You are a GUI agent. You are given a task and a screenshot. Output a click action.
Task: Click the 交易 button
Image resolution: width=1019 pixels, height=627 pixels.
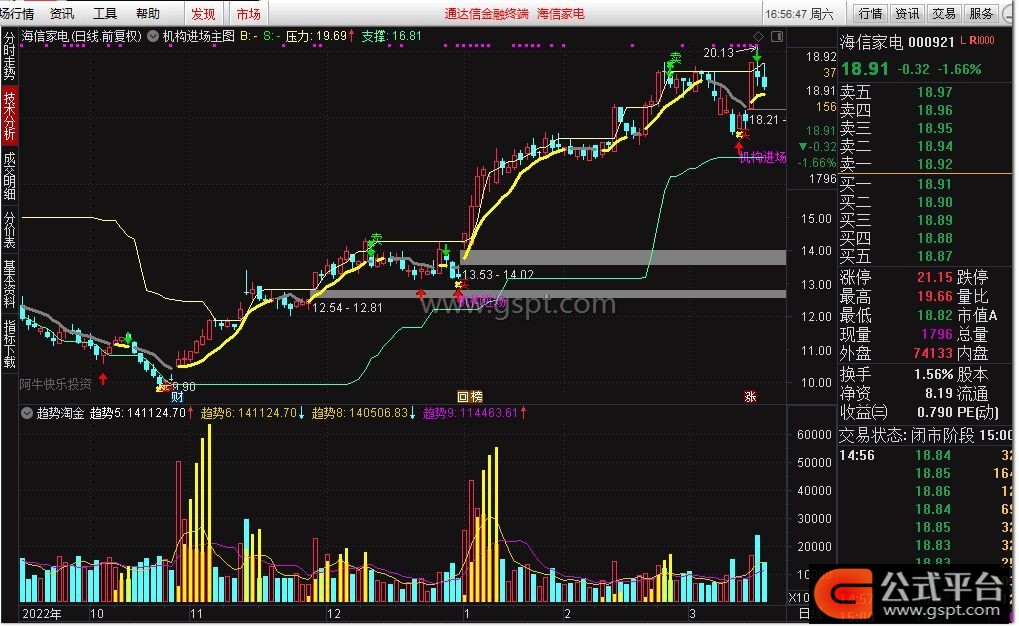coord(944,14)
